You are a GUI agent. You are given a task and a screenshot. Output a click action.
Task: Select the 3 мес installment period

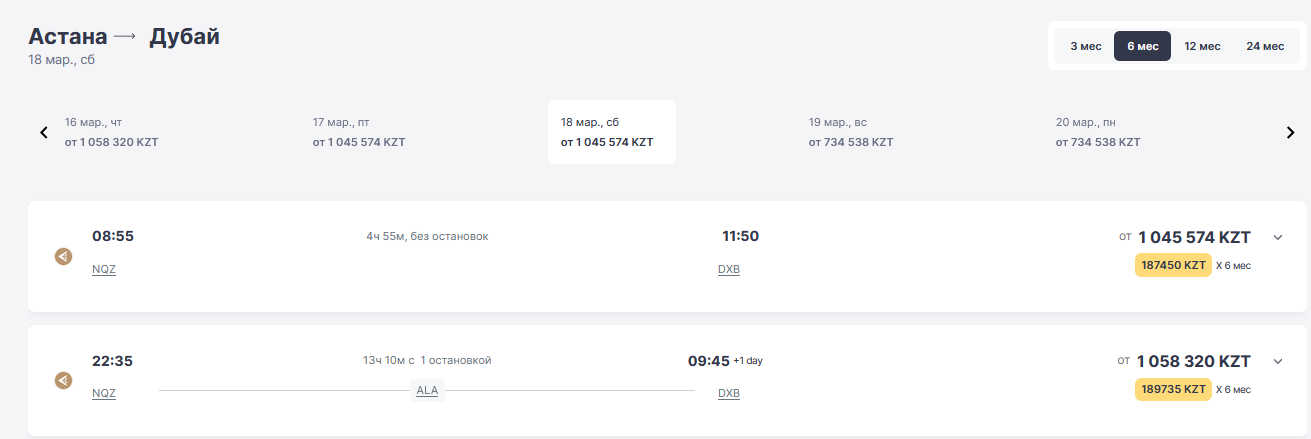1086,46
